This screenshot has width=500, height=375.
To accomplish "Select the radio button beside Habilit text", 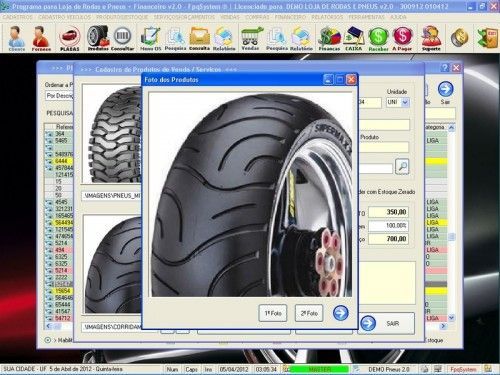I will pyautogui.click(x=48, y=340).
